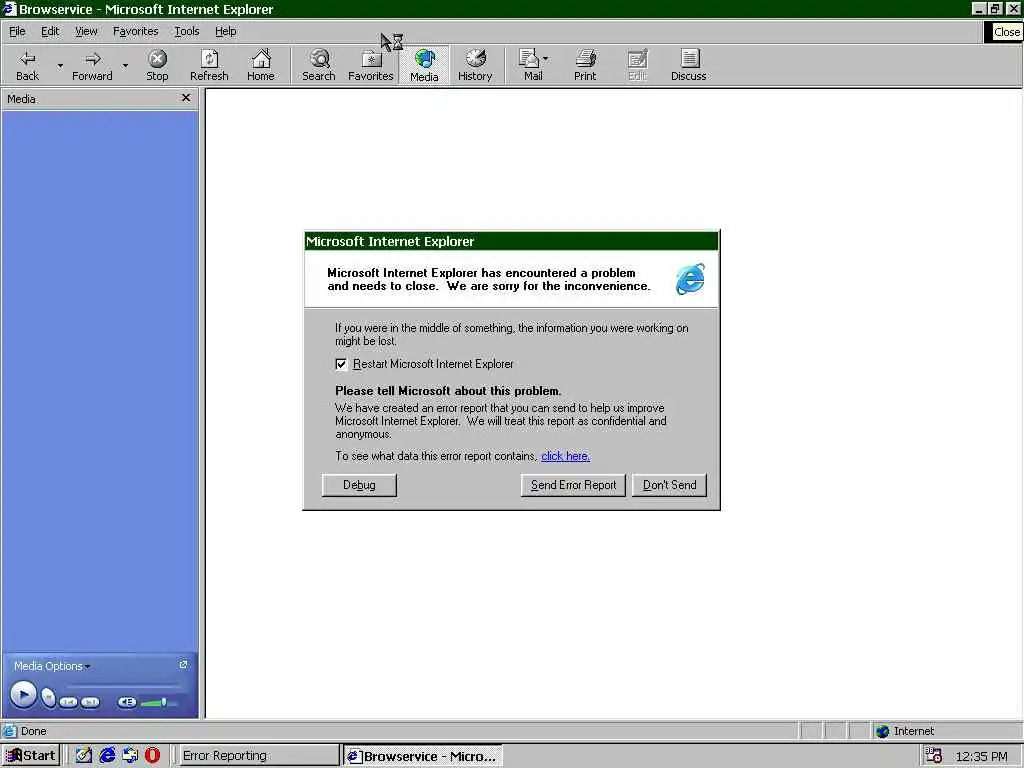Uncheck Restart Microsoft Internet Explorer
The width and height of the screenshot is (1024, 768).
[341, 364]
